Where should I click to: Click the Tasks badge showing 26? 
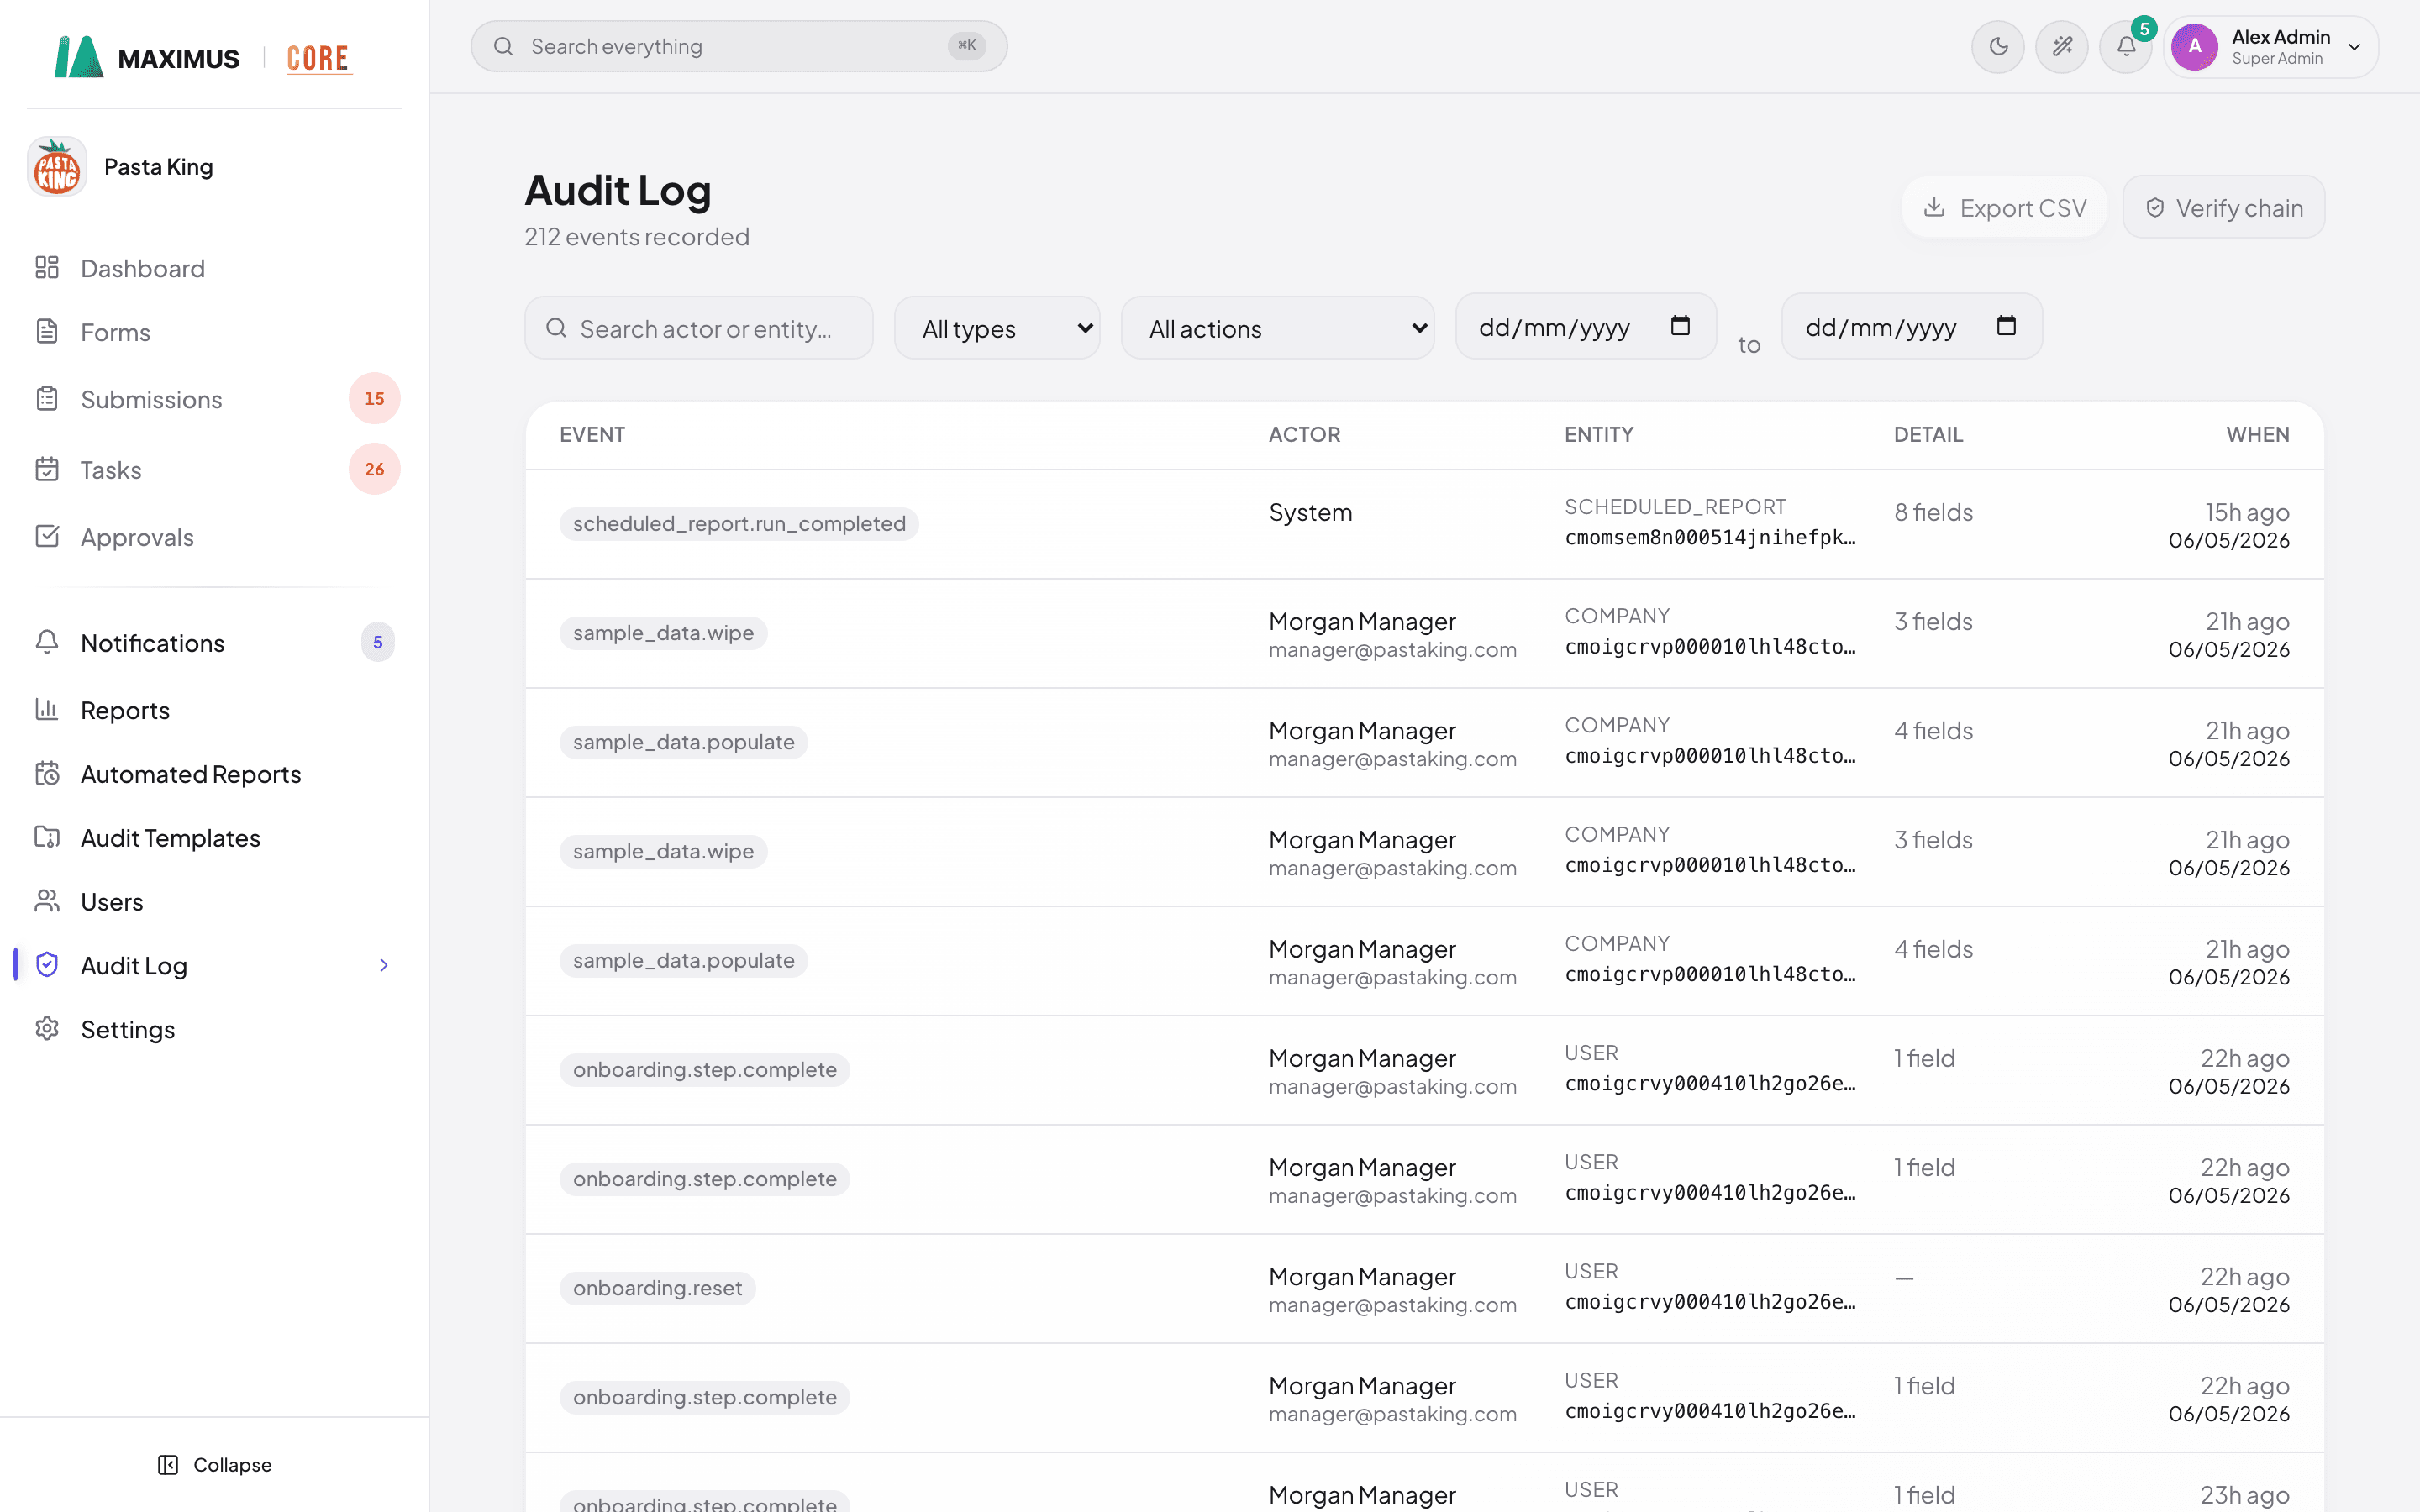tap(374, 469)
